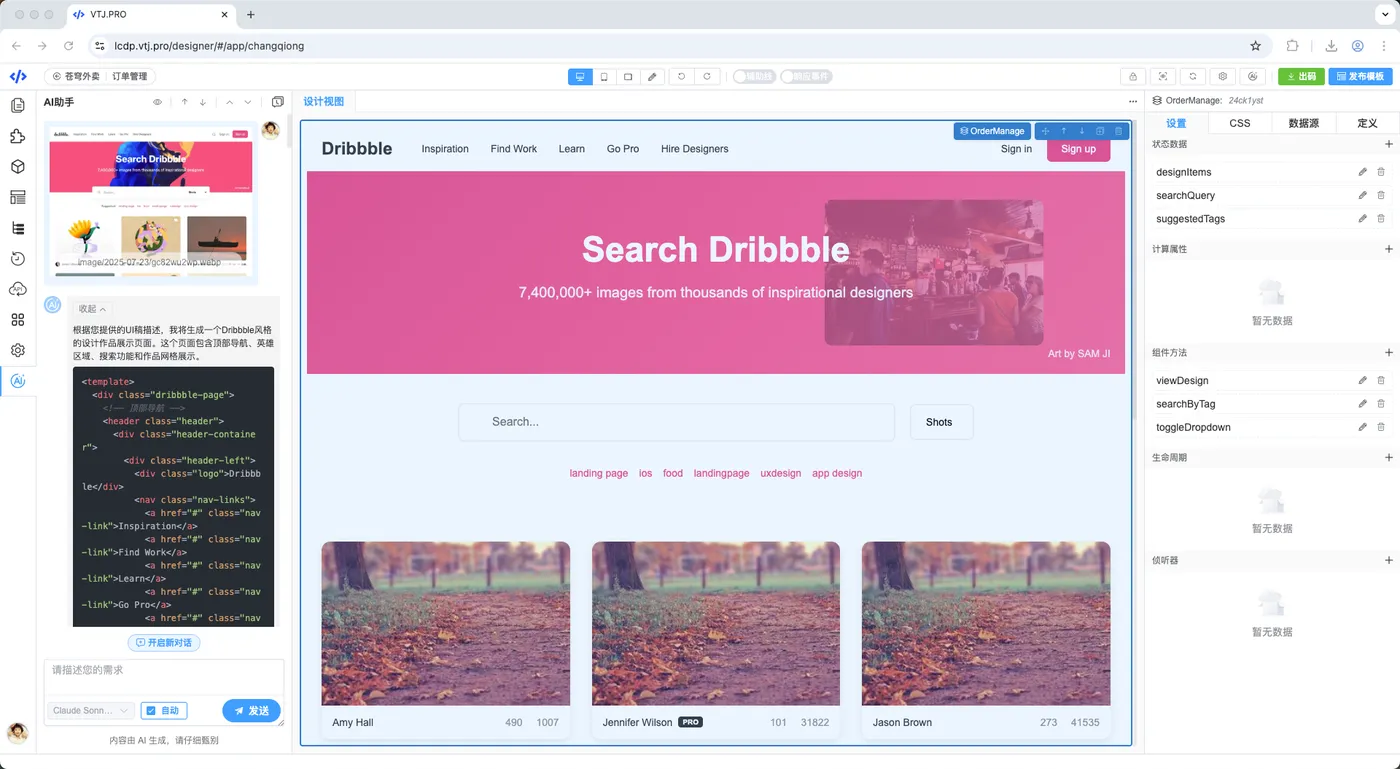Screen dimensions: 1400x769
Task: Edit the designItems state entry
Action: point(1362,172)
